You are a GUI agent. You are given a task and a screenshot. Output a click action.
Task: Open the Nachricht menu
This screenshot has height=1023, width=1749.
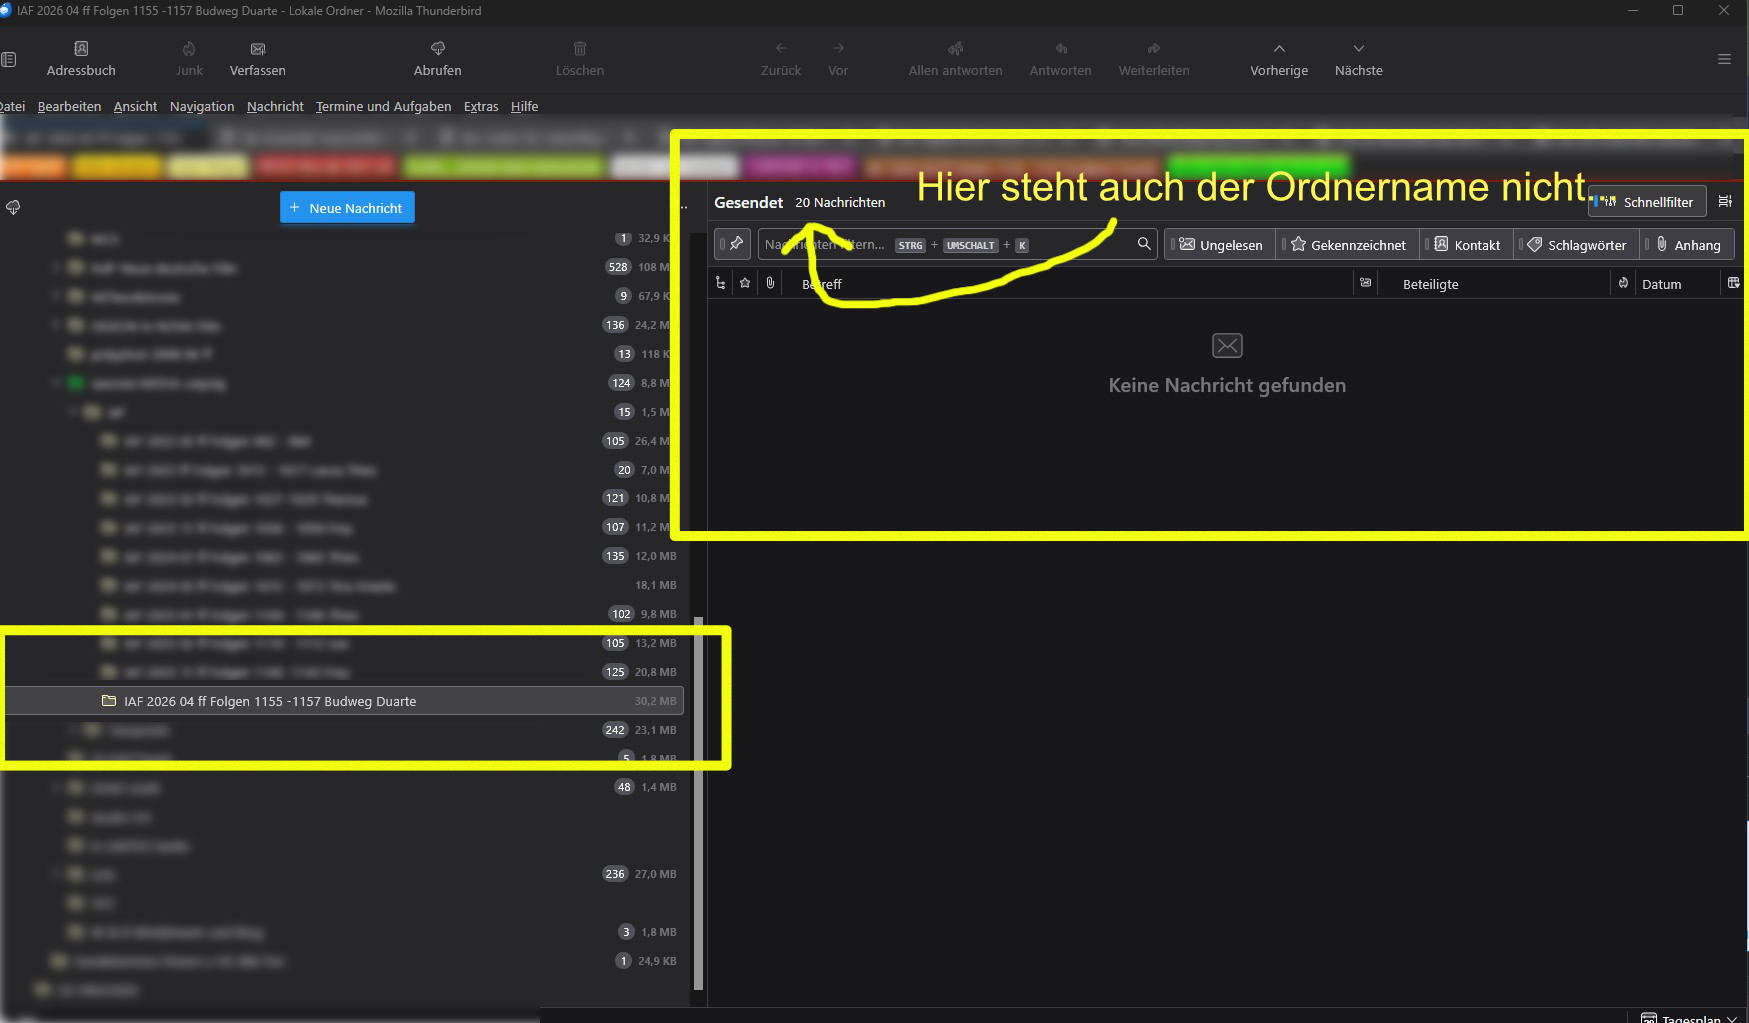point(275,107)
